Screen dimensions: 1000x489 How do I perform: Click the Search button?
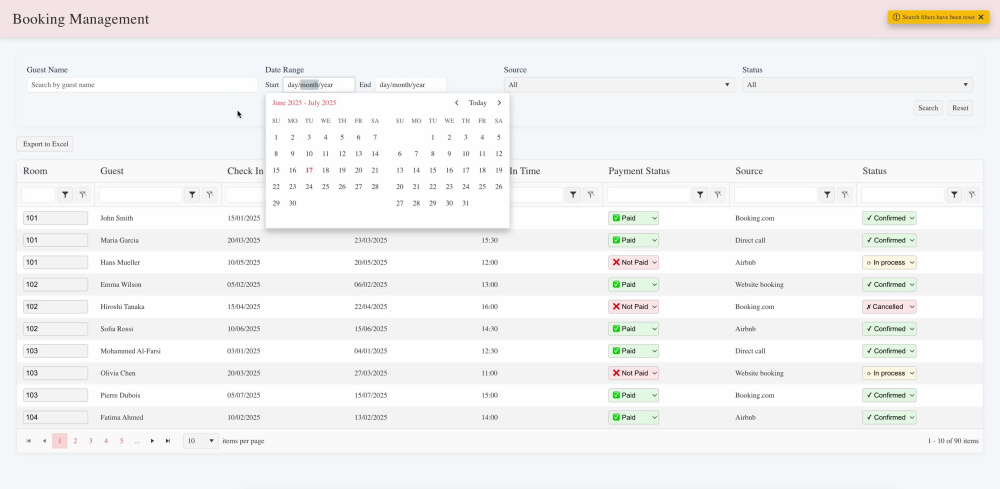tap(928, 108)
